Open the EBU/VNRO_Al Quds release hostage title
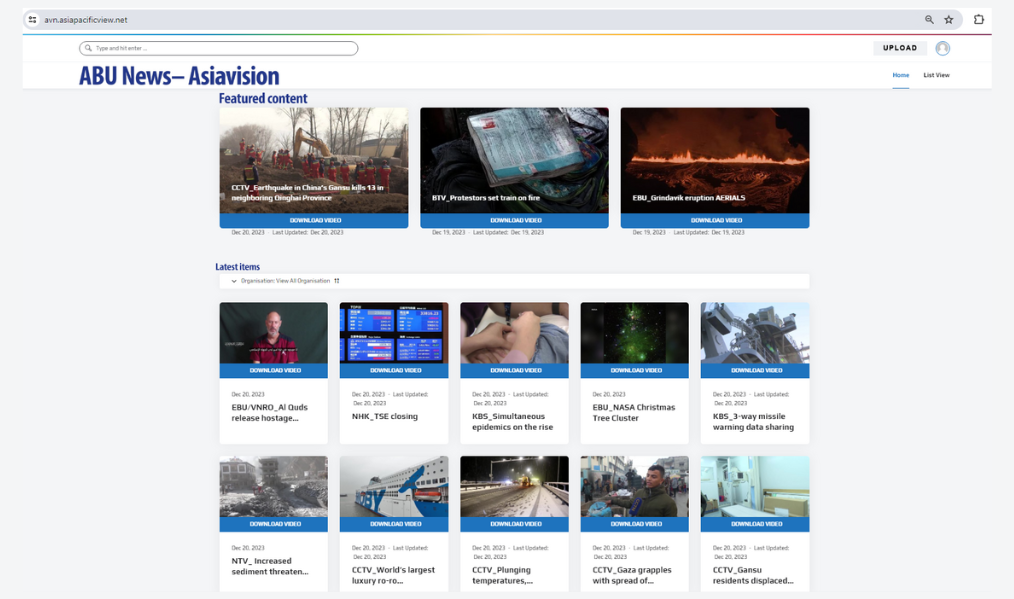This screenshot has height=599, width=1014. [x=270, y=413]
